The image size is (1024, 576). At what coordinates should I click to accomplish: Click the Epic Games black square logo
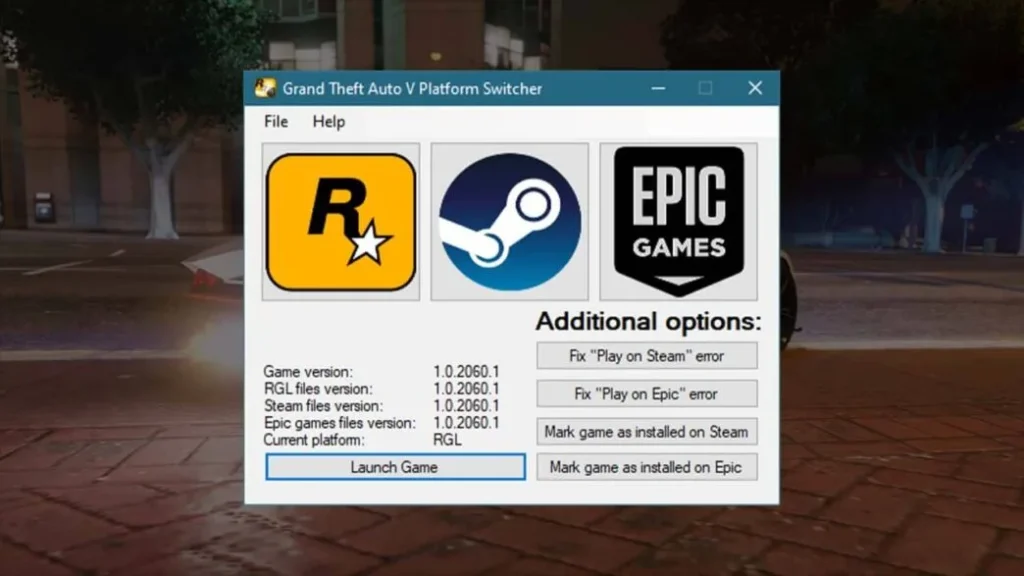point(680,221)
